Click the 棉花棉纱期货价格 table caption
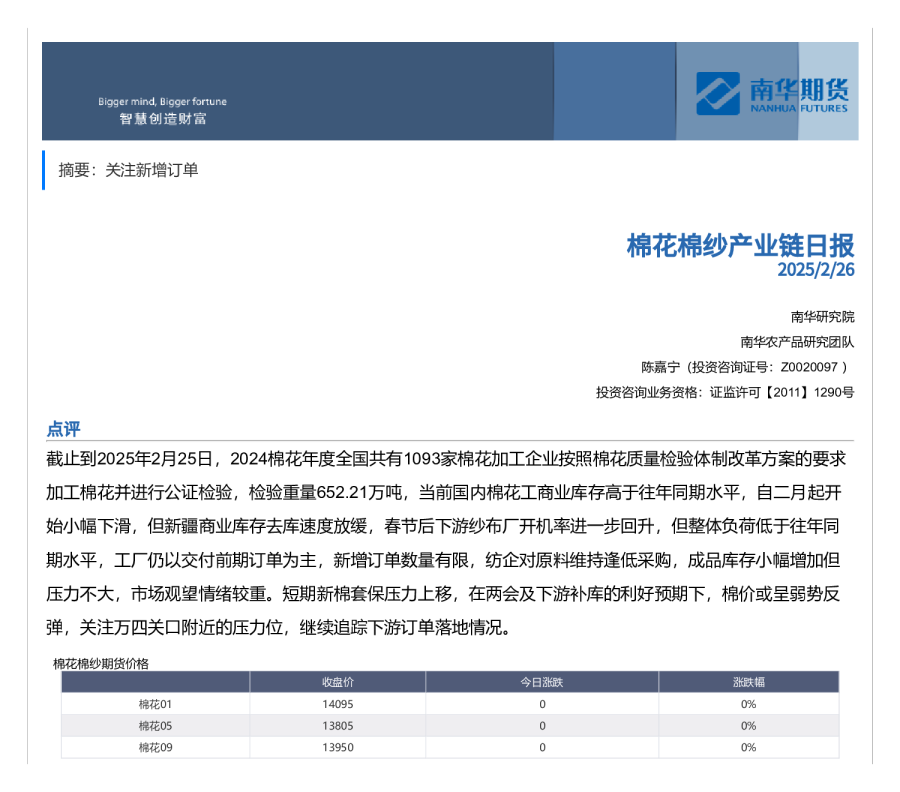The image size is (900, 792). click(100, 663)
